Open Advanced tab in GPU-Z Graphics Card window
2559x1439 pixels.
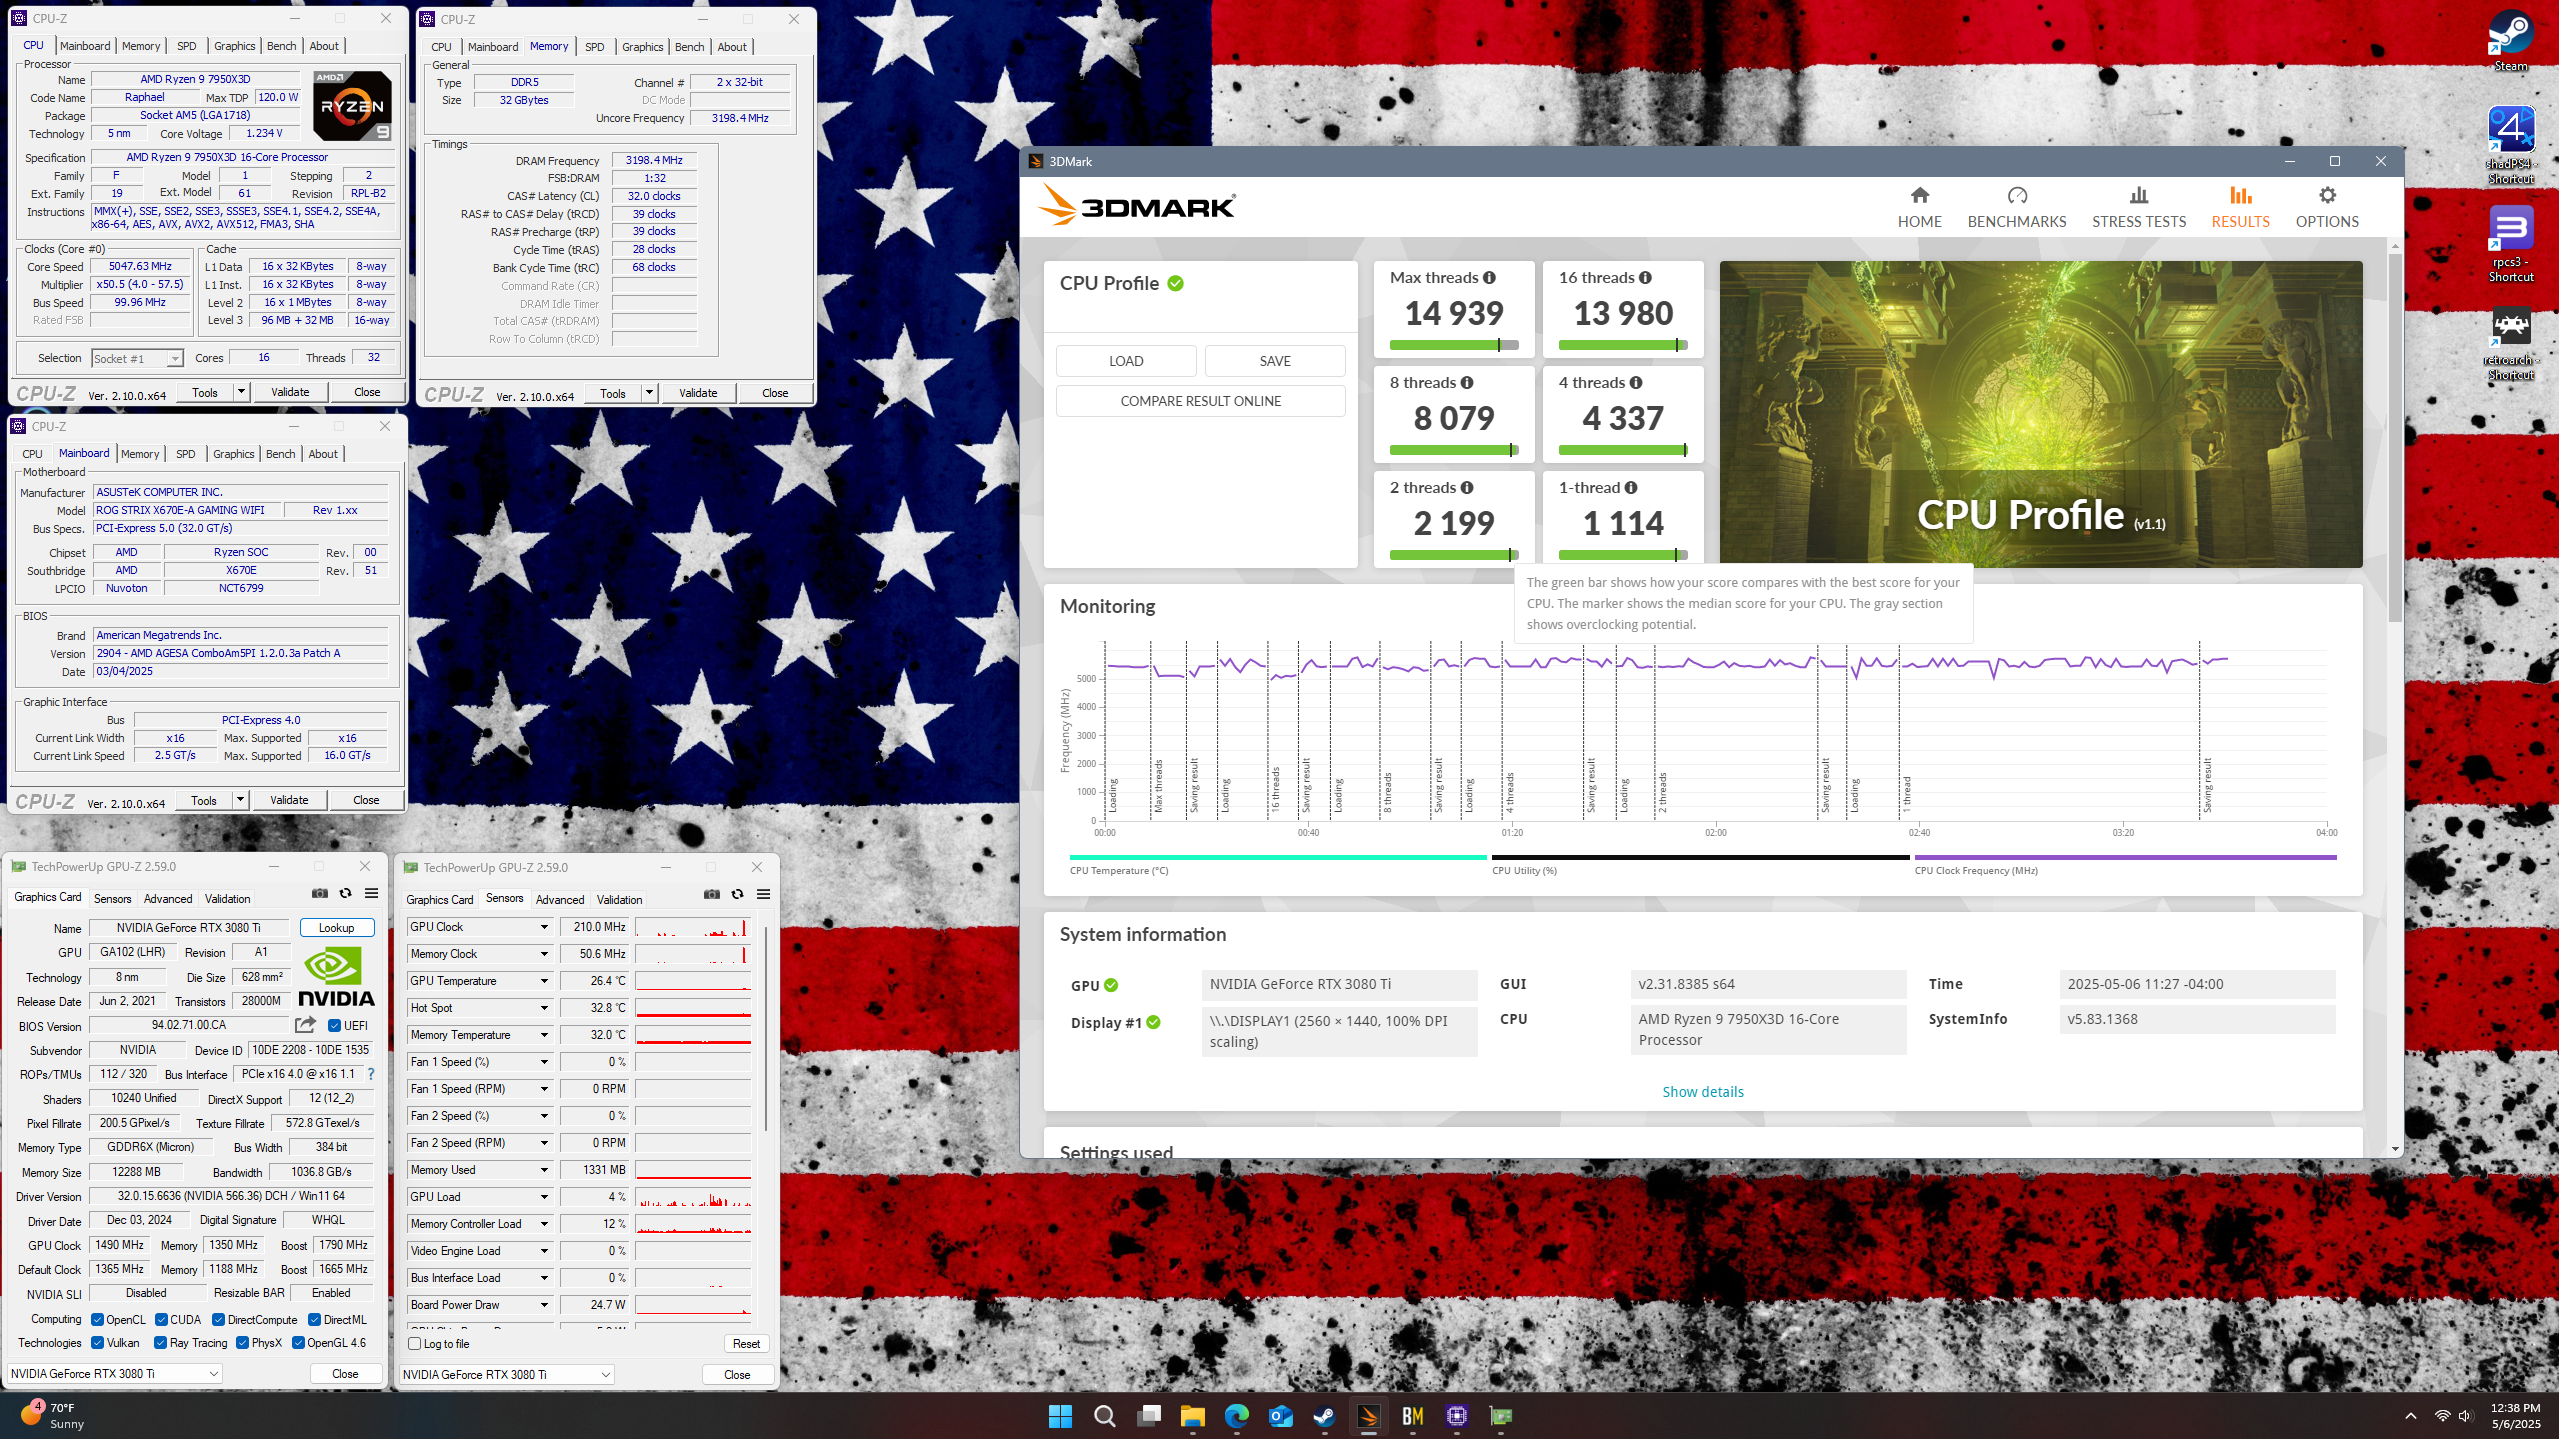tap(167, 899)
